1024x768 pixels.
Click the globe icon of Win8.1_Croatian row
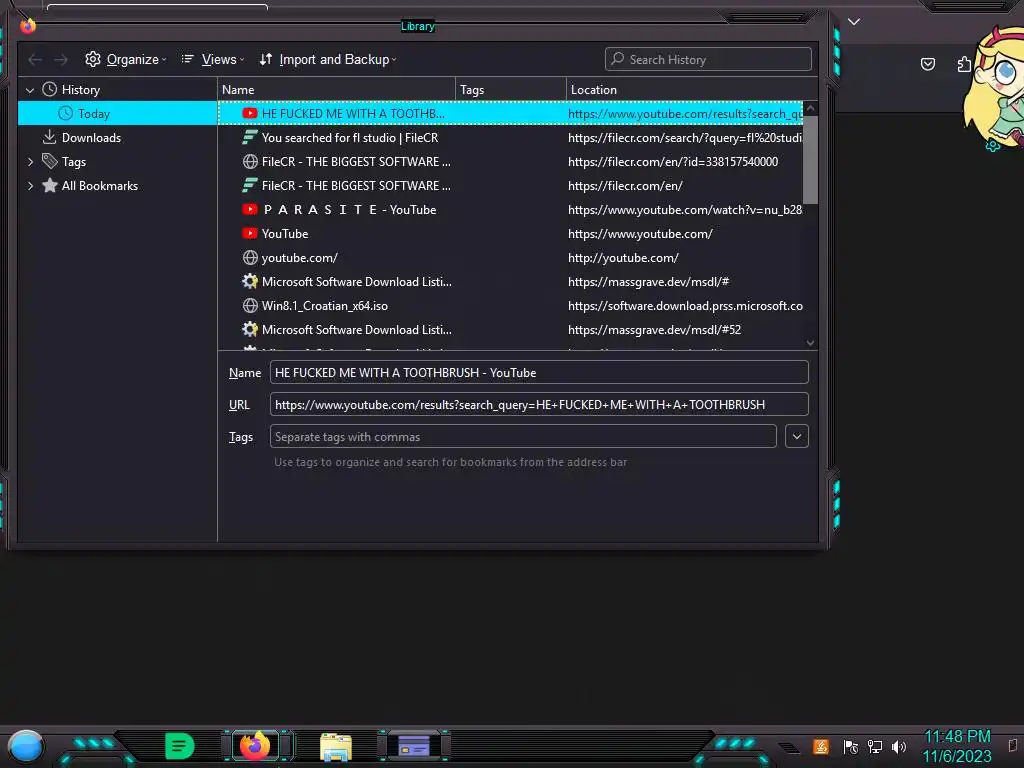[249, 306]
